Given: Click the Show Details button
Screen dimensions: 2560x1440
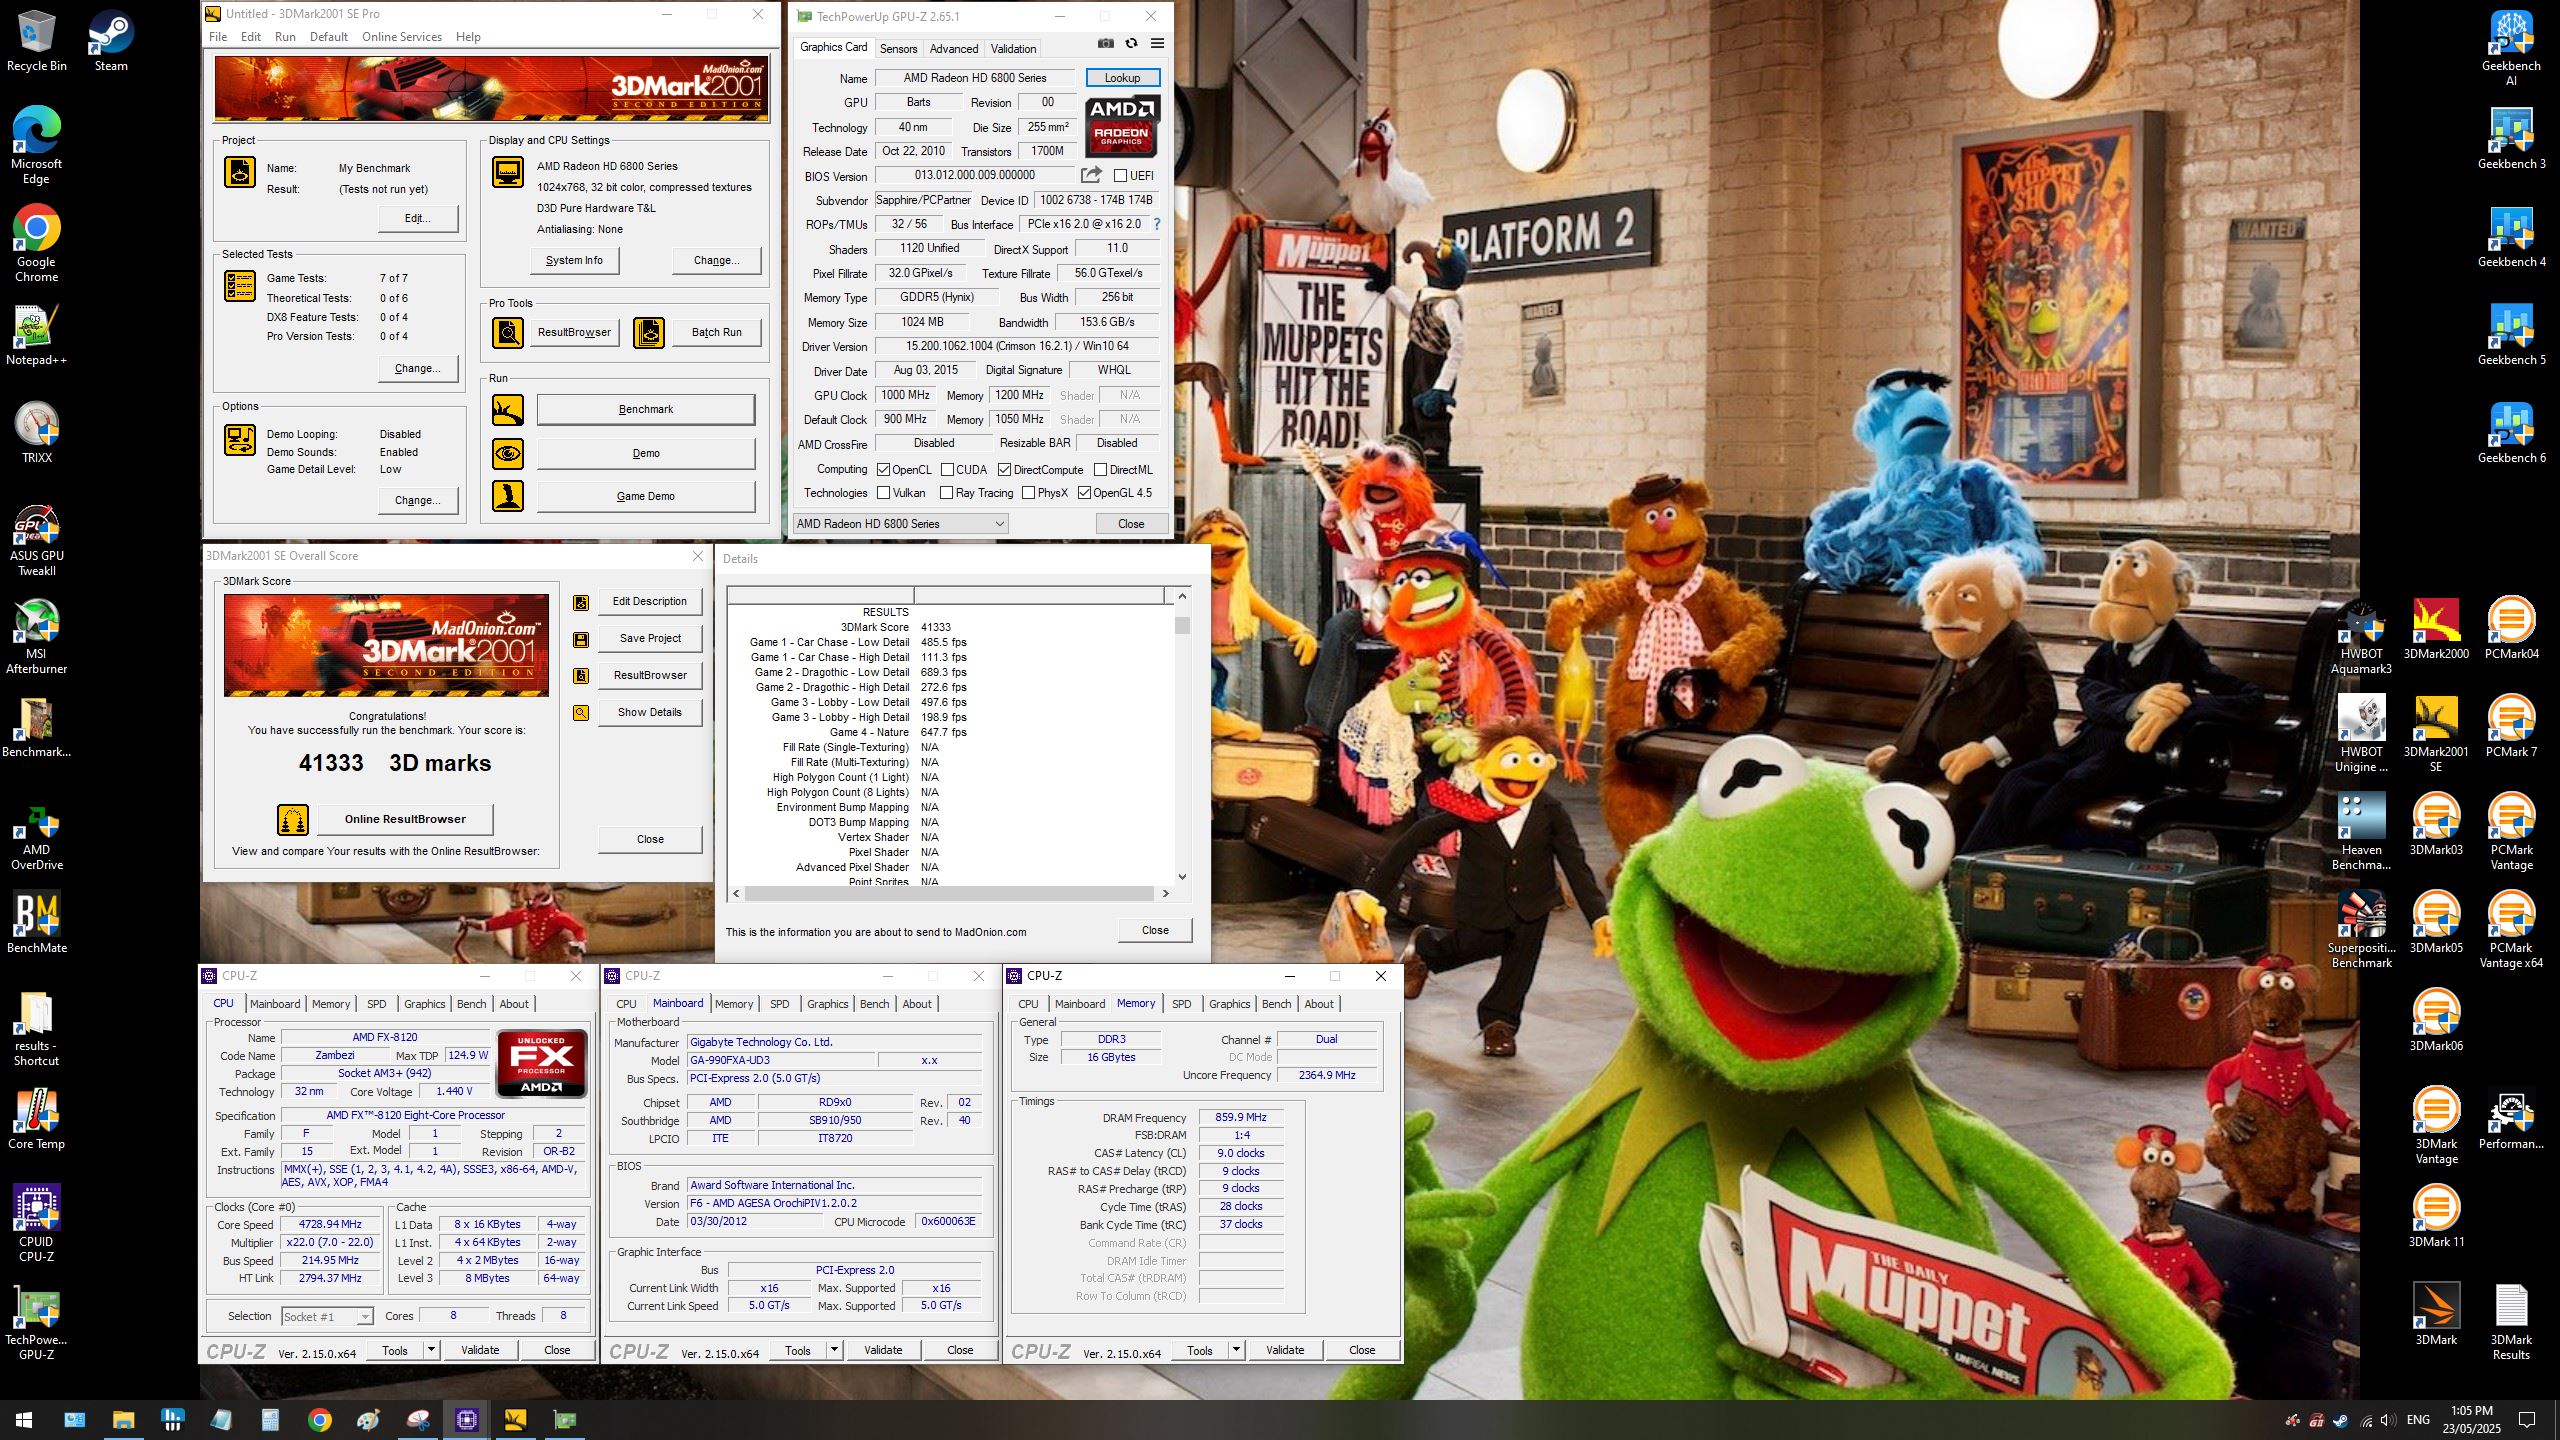Looking at the screenshot, I should (650, 712).
